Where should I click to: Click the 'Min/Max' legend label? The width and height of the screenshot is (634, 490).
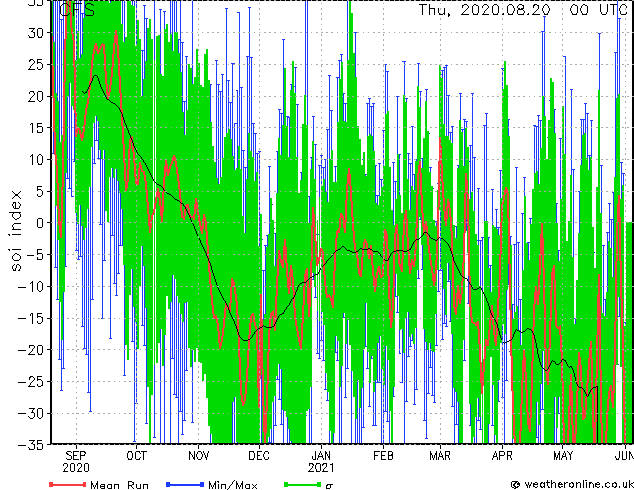(x=232, y=485)
